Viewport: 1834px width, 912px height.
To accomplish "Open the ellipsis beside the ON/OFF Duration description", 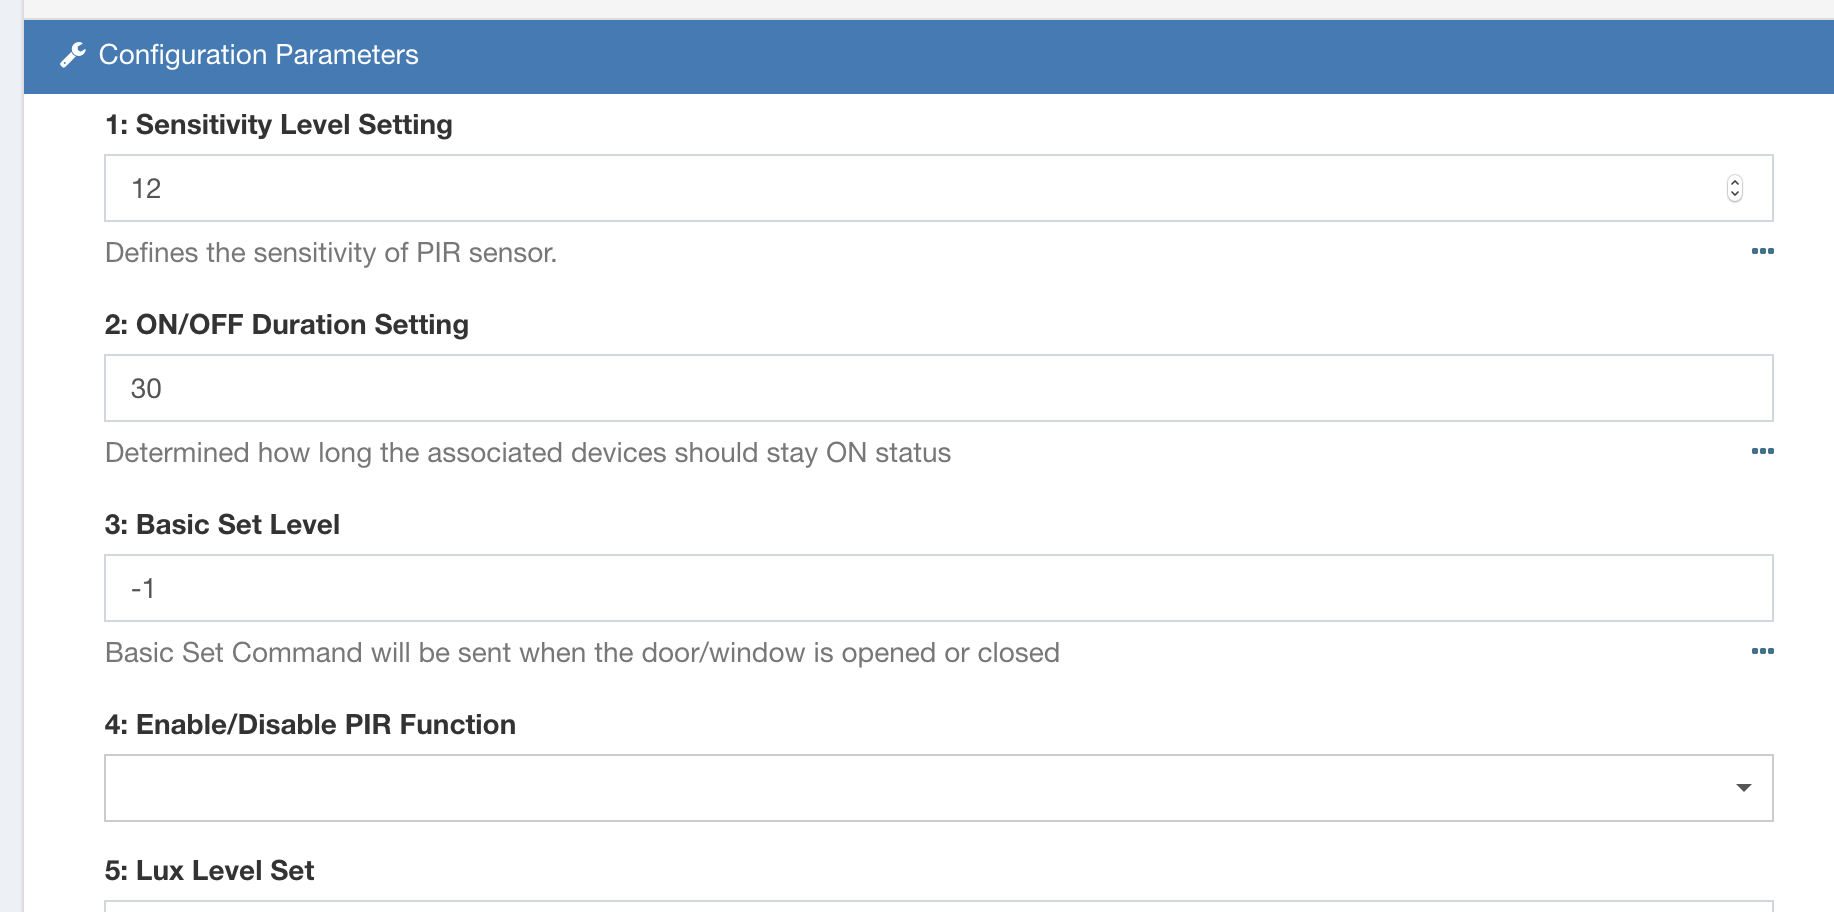I will pyautogui.click(x=1762, y=451).
